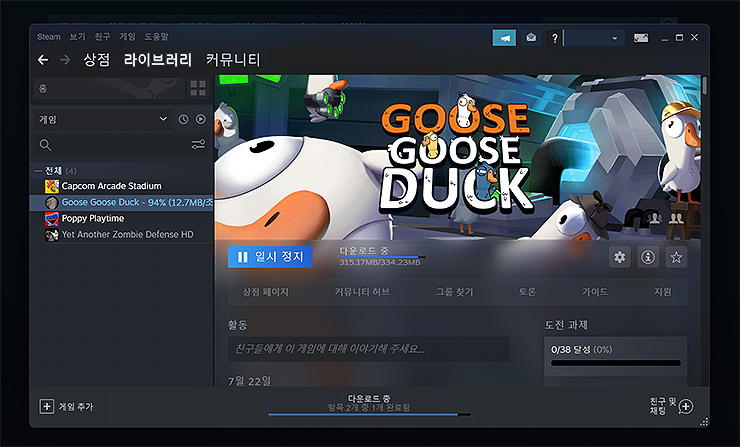Click the activity post text field
The width and height of the screenshot is (740, 447).
(368, 349)
